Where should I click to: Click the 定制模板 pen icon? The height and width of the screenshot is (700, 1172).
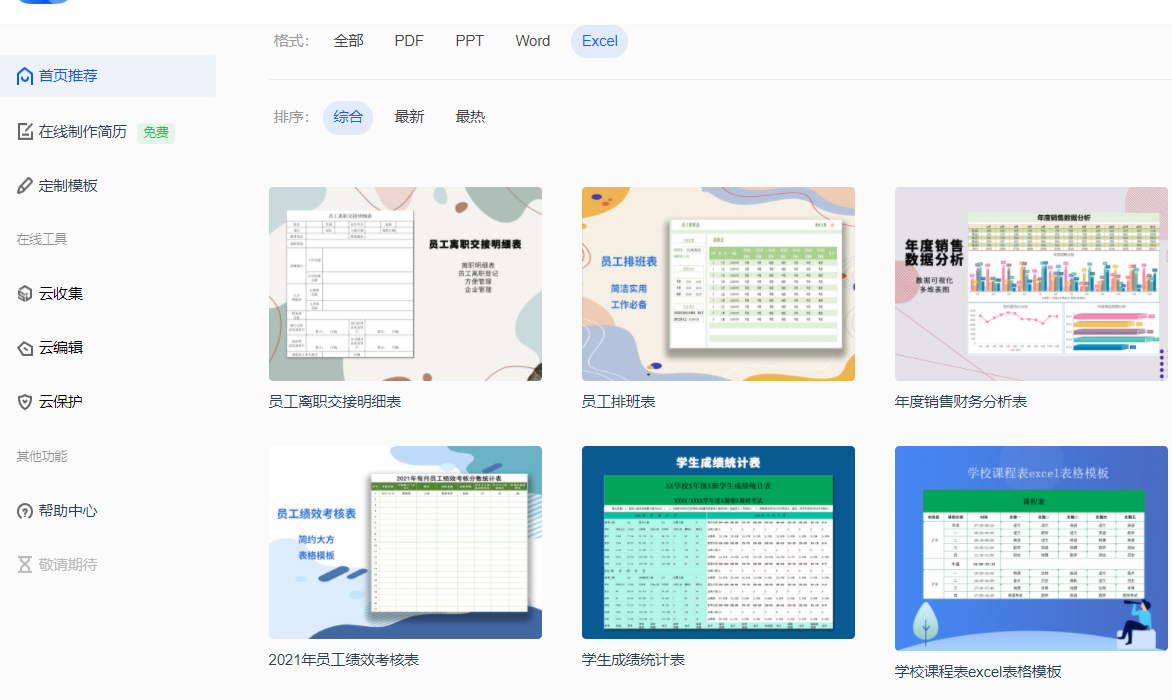(25, 185)
